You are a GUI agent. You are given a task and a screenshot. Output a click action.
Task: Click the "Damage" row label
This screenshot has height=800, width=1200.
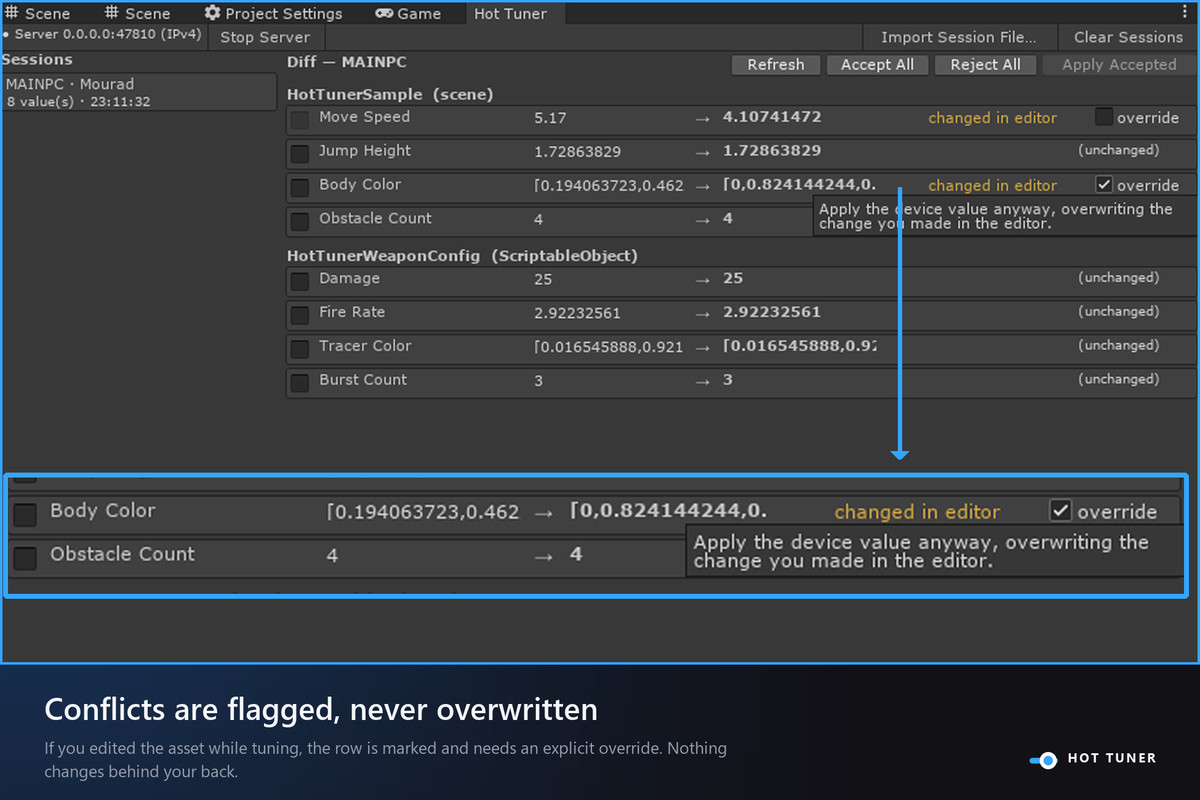coord(349,278)
